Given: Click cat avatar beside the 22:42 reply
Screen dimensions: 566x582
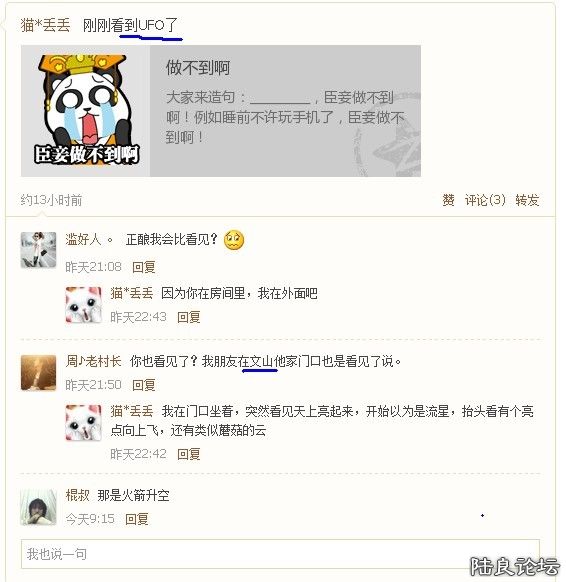Looking at the screenshot, I should (x=84, y=423).
